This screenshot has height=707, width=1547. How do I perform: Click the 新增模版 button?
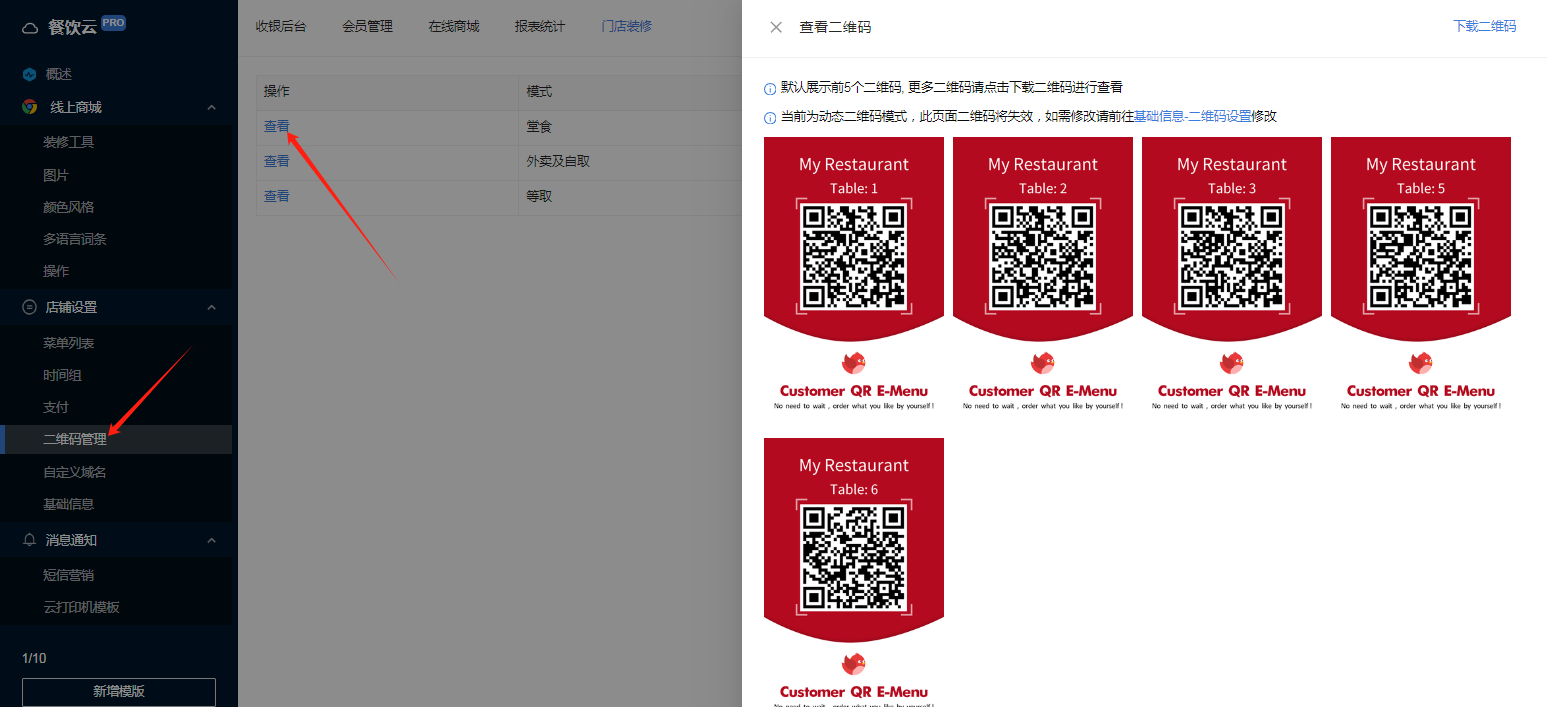[x=119, y=691]
